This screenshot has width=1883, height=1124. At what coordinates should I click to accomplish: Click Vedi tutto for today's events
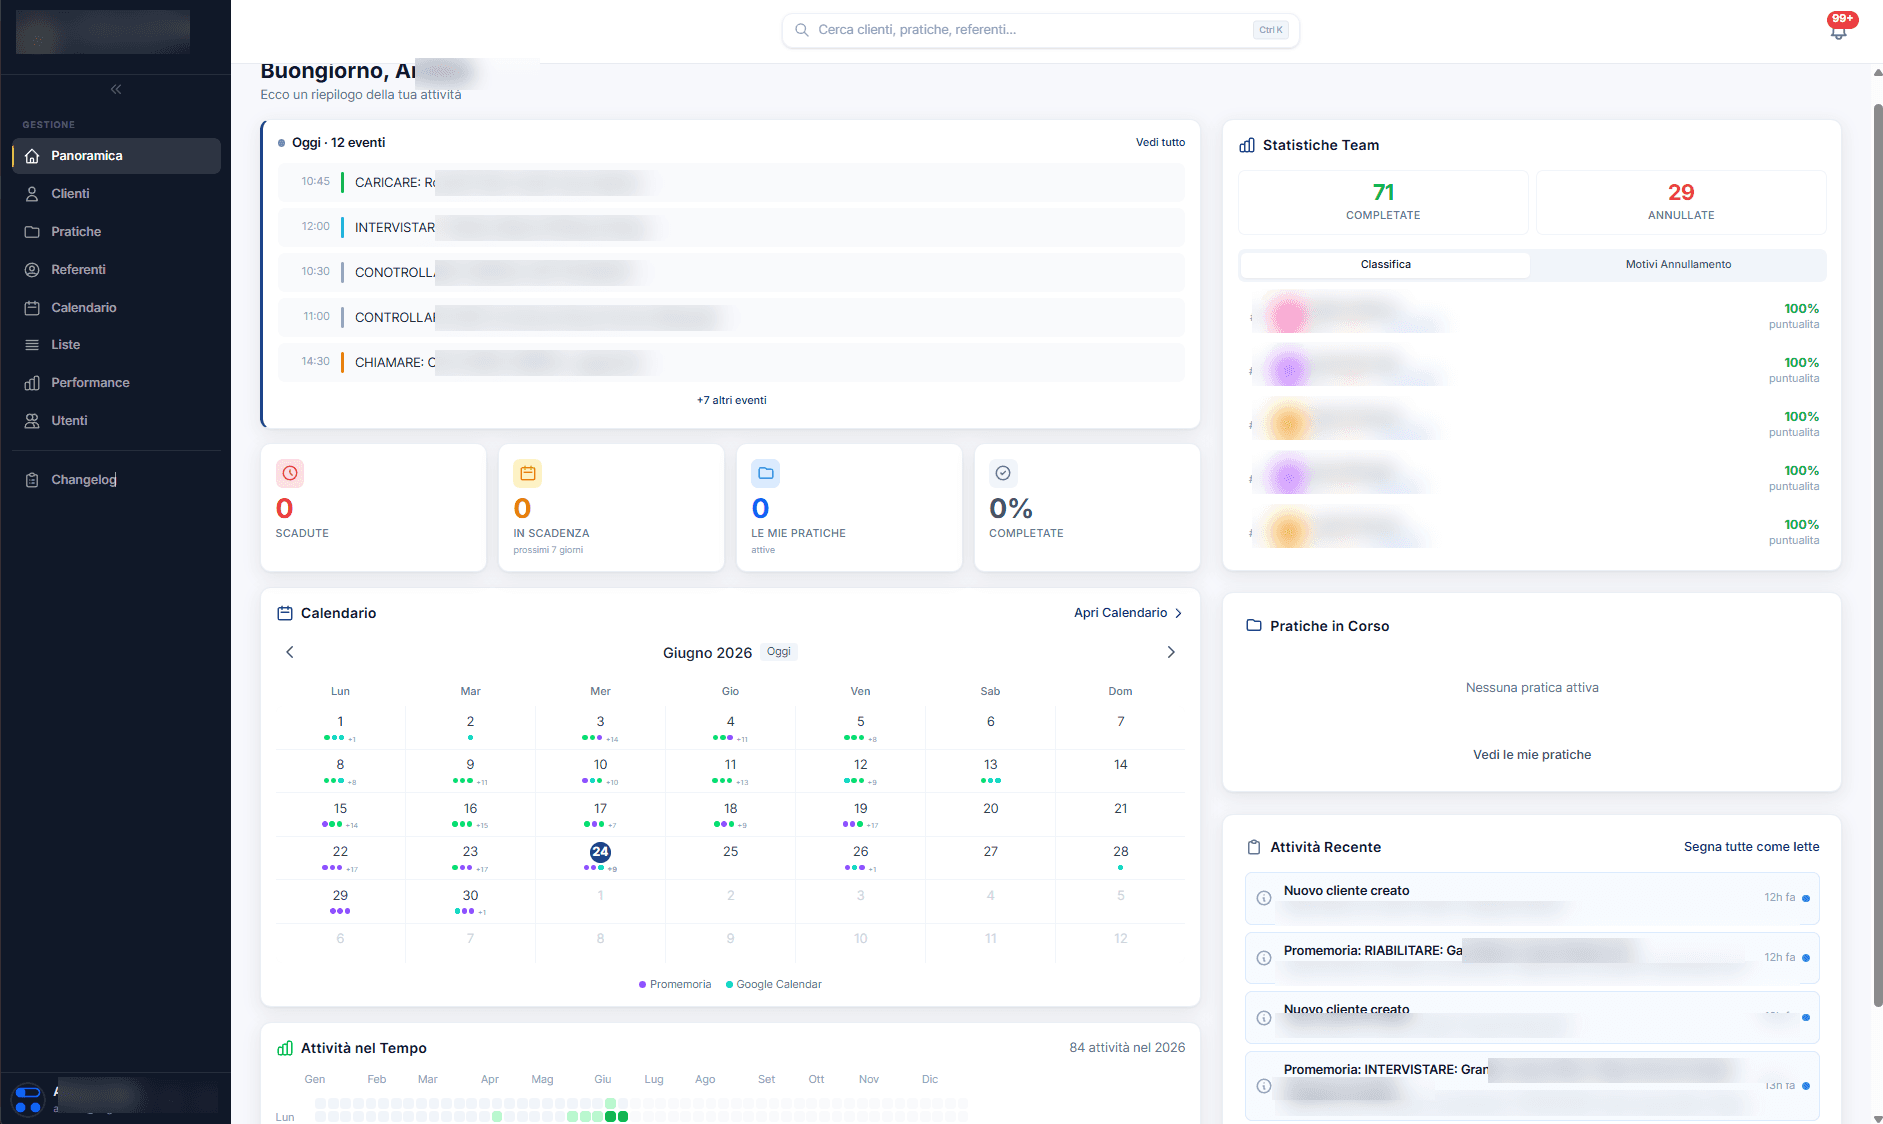pos(1160,142)
